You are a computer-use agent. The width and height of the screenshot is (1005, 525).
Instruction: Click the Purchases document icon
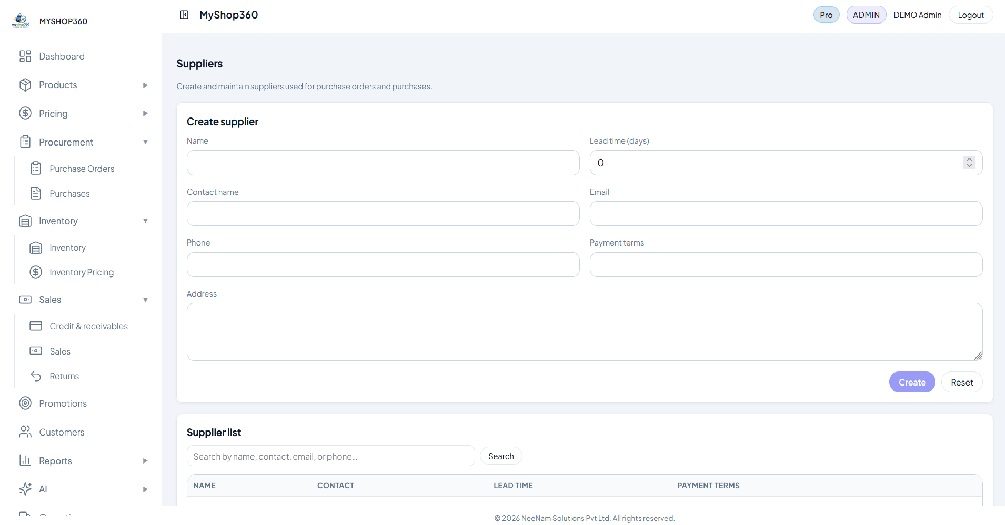36,193
